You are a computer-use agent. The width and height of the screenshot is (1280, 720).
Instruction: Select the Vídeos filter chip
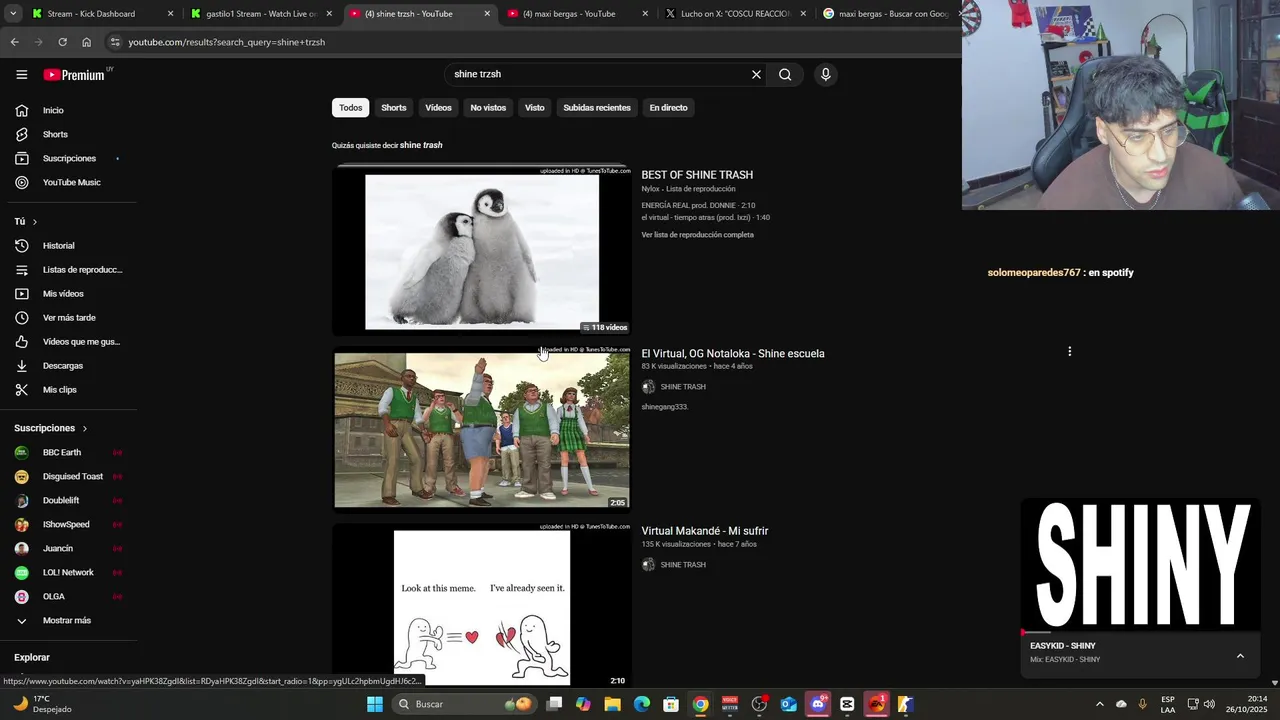click(x=438, y=107)
